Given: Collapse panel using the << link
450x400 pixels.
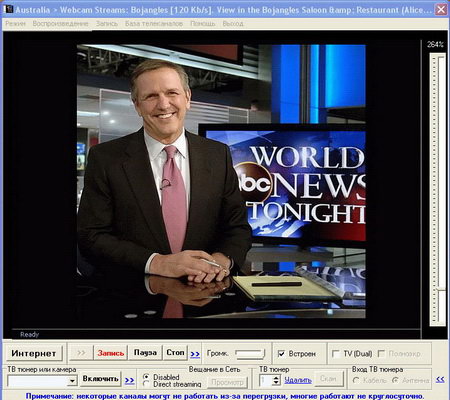Looking at the screenshot, I should 440,379.
